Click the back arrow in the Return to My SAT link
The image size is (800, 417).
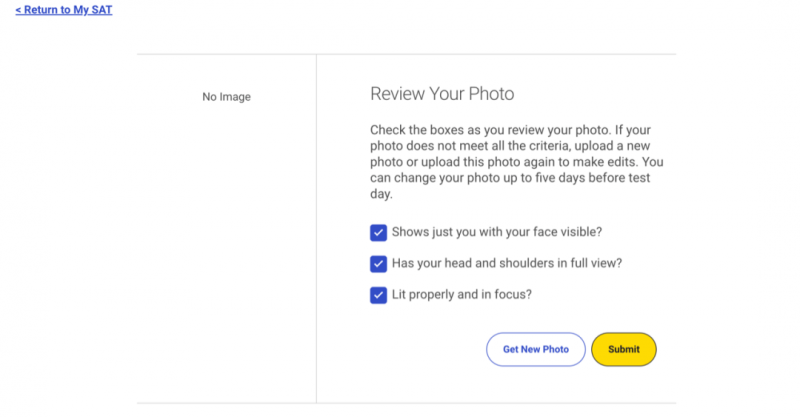[18, 10]
